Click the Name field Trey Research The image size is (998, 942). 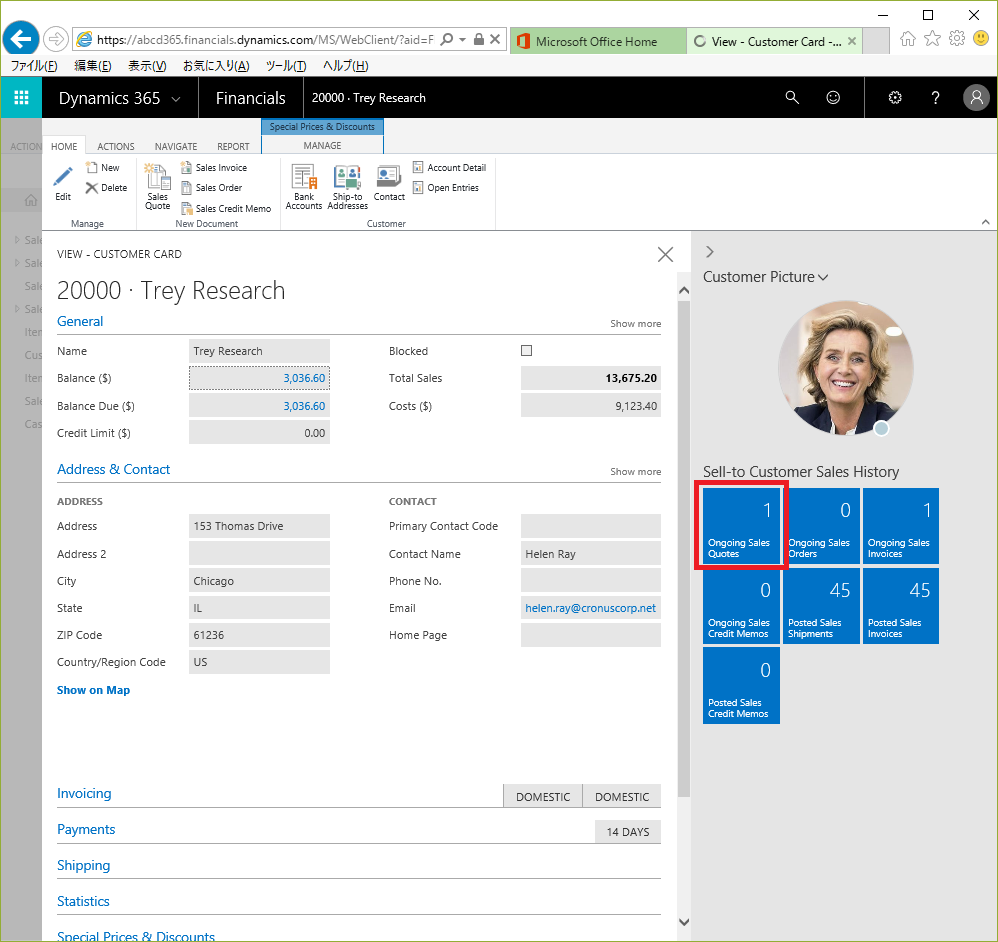pos(259,351)
